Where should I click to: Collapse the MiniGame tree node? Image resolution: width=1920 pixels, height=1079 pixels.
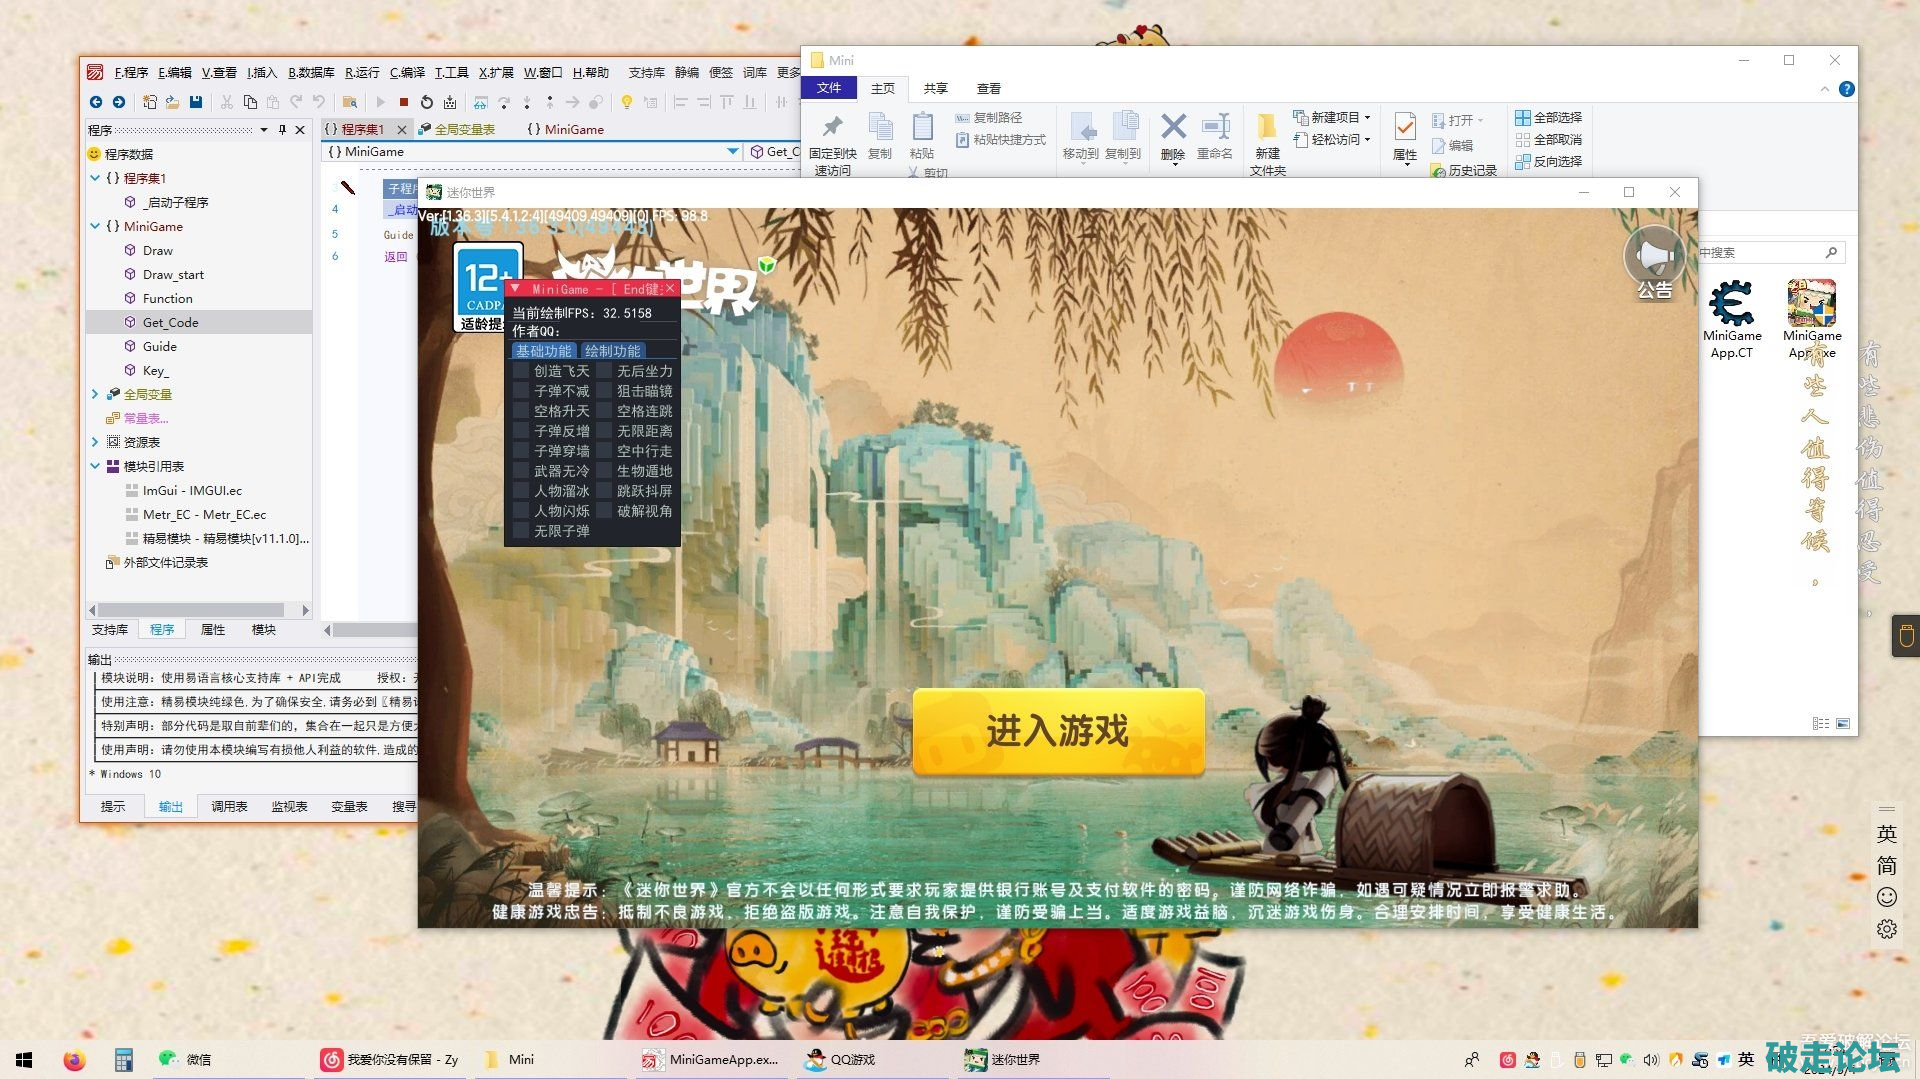(95, 226)
